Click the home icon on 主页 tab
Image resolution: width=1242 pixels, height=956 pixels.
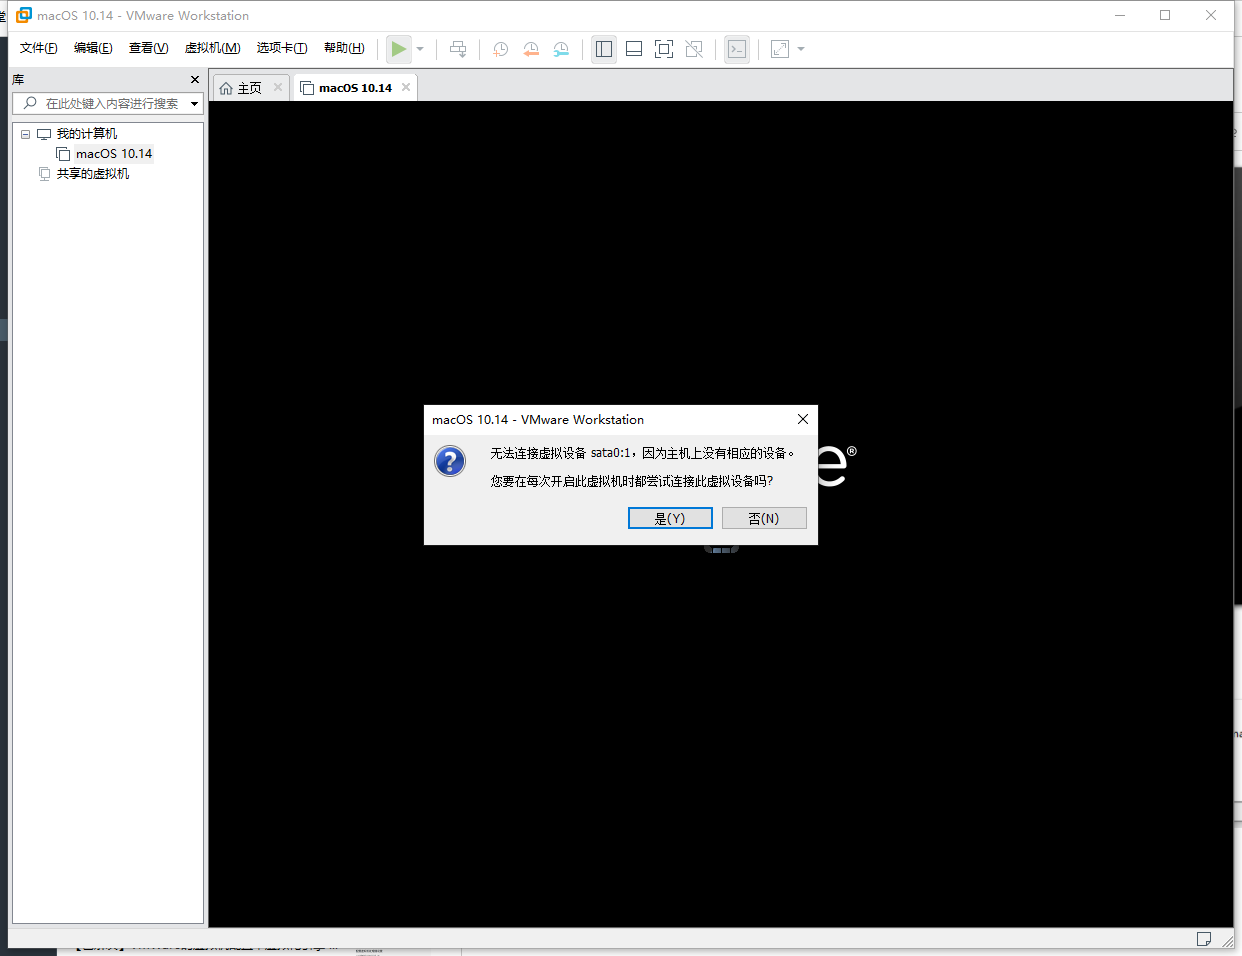tap(226, 88)
